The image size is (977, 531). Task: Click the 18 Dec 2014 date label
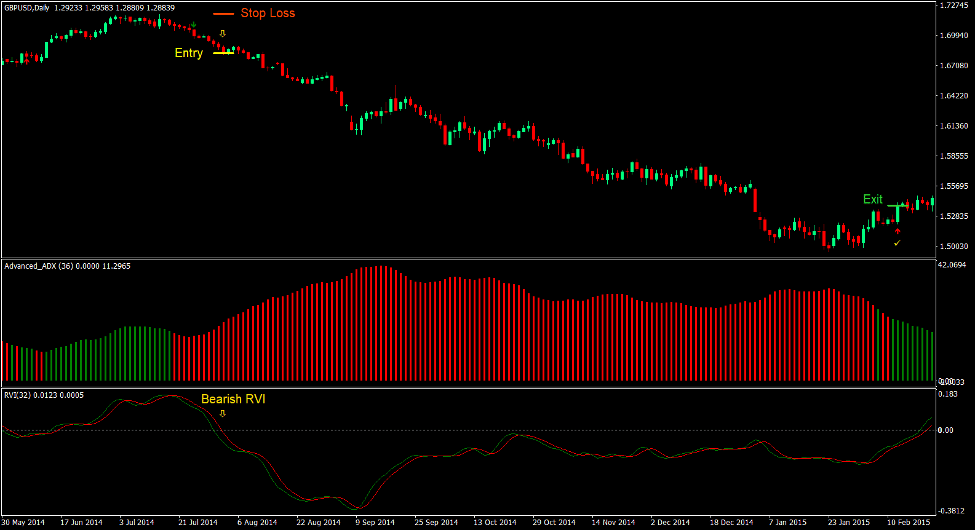pyautogui.click(x=732, y=522)
